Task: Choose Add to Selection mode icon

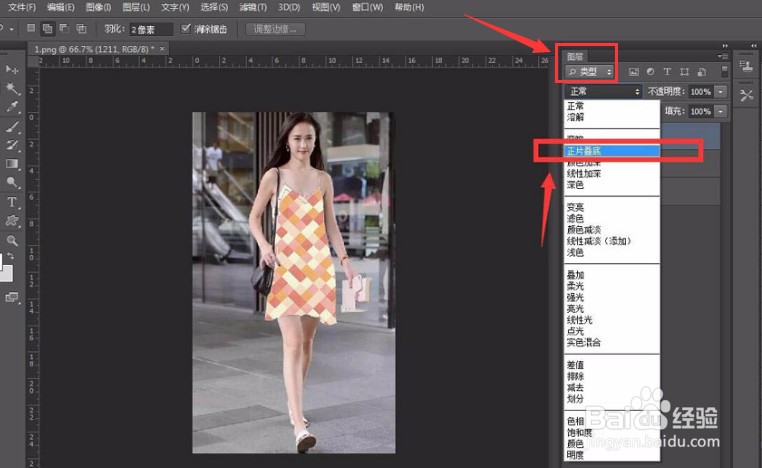Action: point(48,29)
